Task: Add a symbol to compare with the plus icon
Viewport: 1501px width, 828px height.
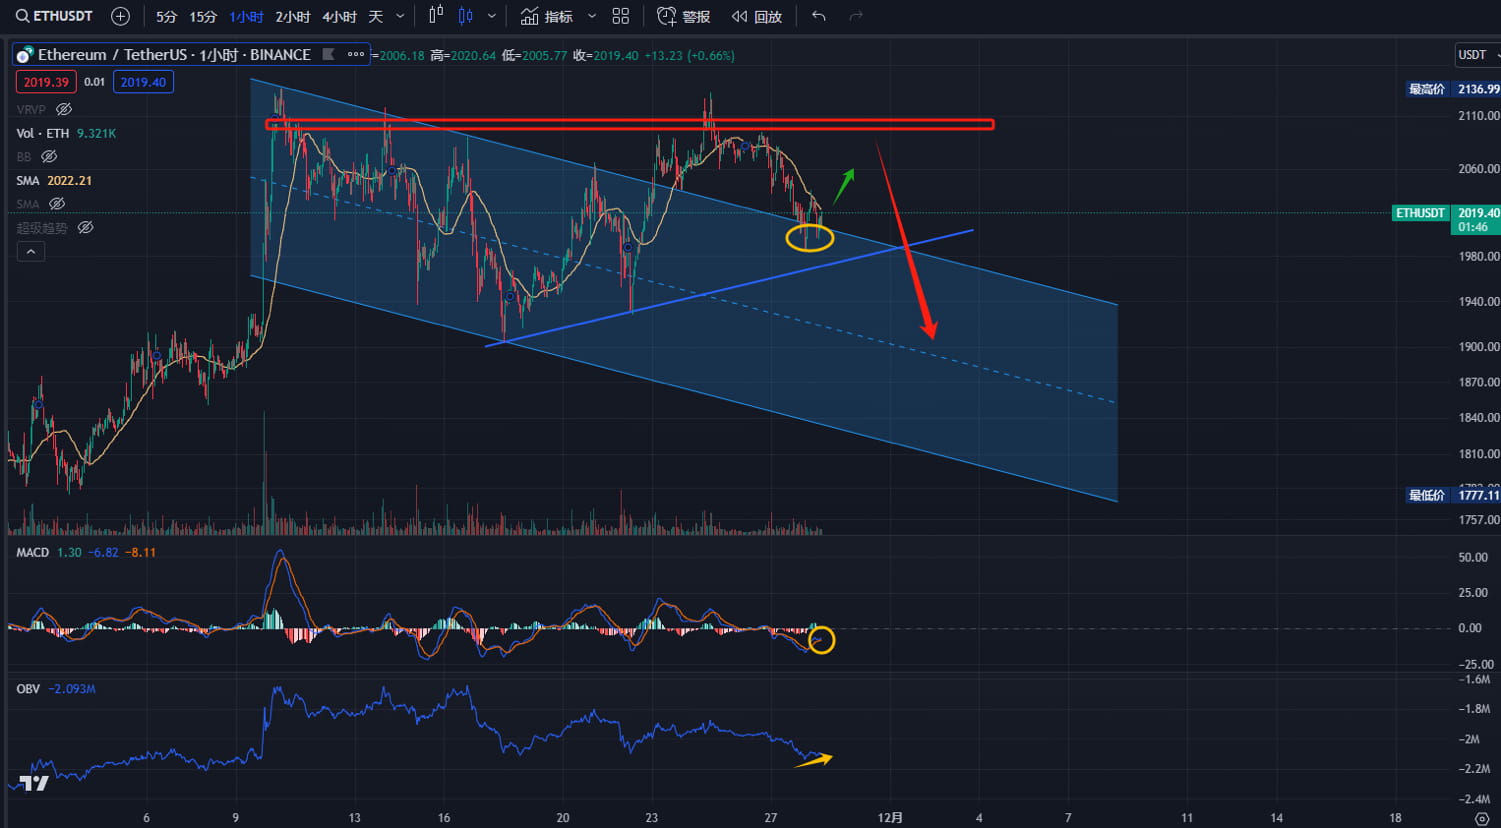Action: pos(120,16)
